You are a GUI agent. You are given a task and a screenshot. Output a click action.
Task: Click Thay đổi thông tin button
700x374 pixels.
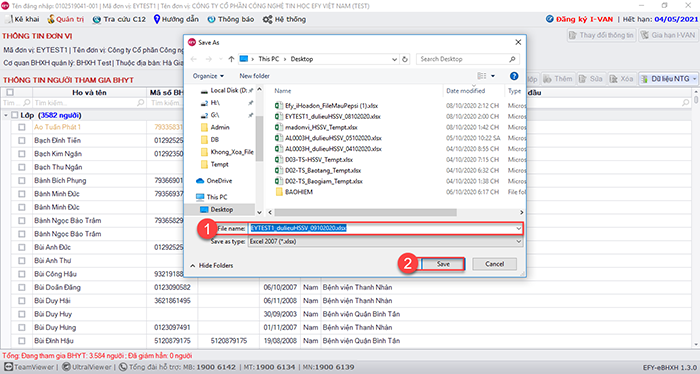point(601,35)
